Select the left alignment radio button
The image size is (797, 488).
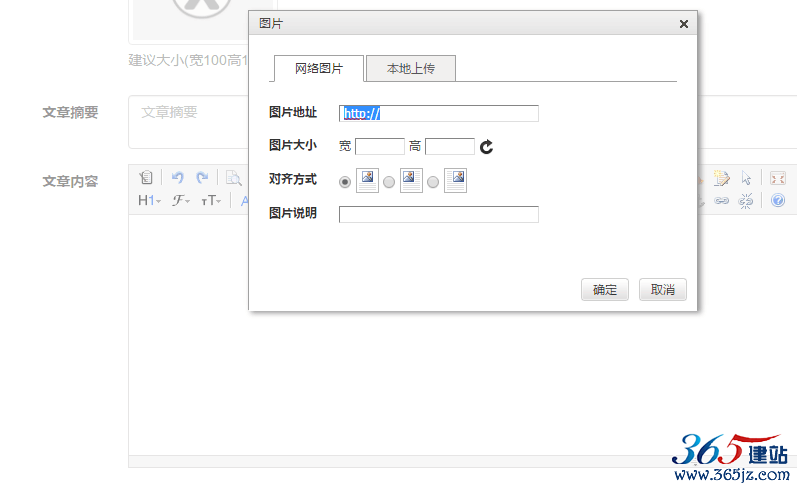(x=389, y=182)
